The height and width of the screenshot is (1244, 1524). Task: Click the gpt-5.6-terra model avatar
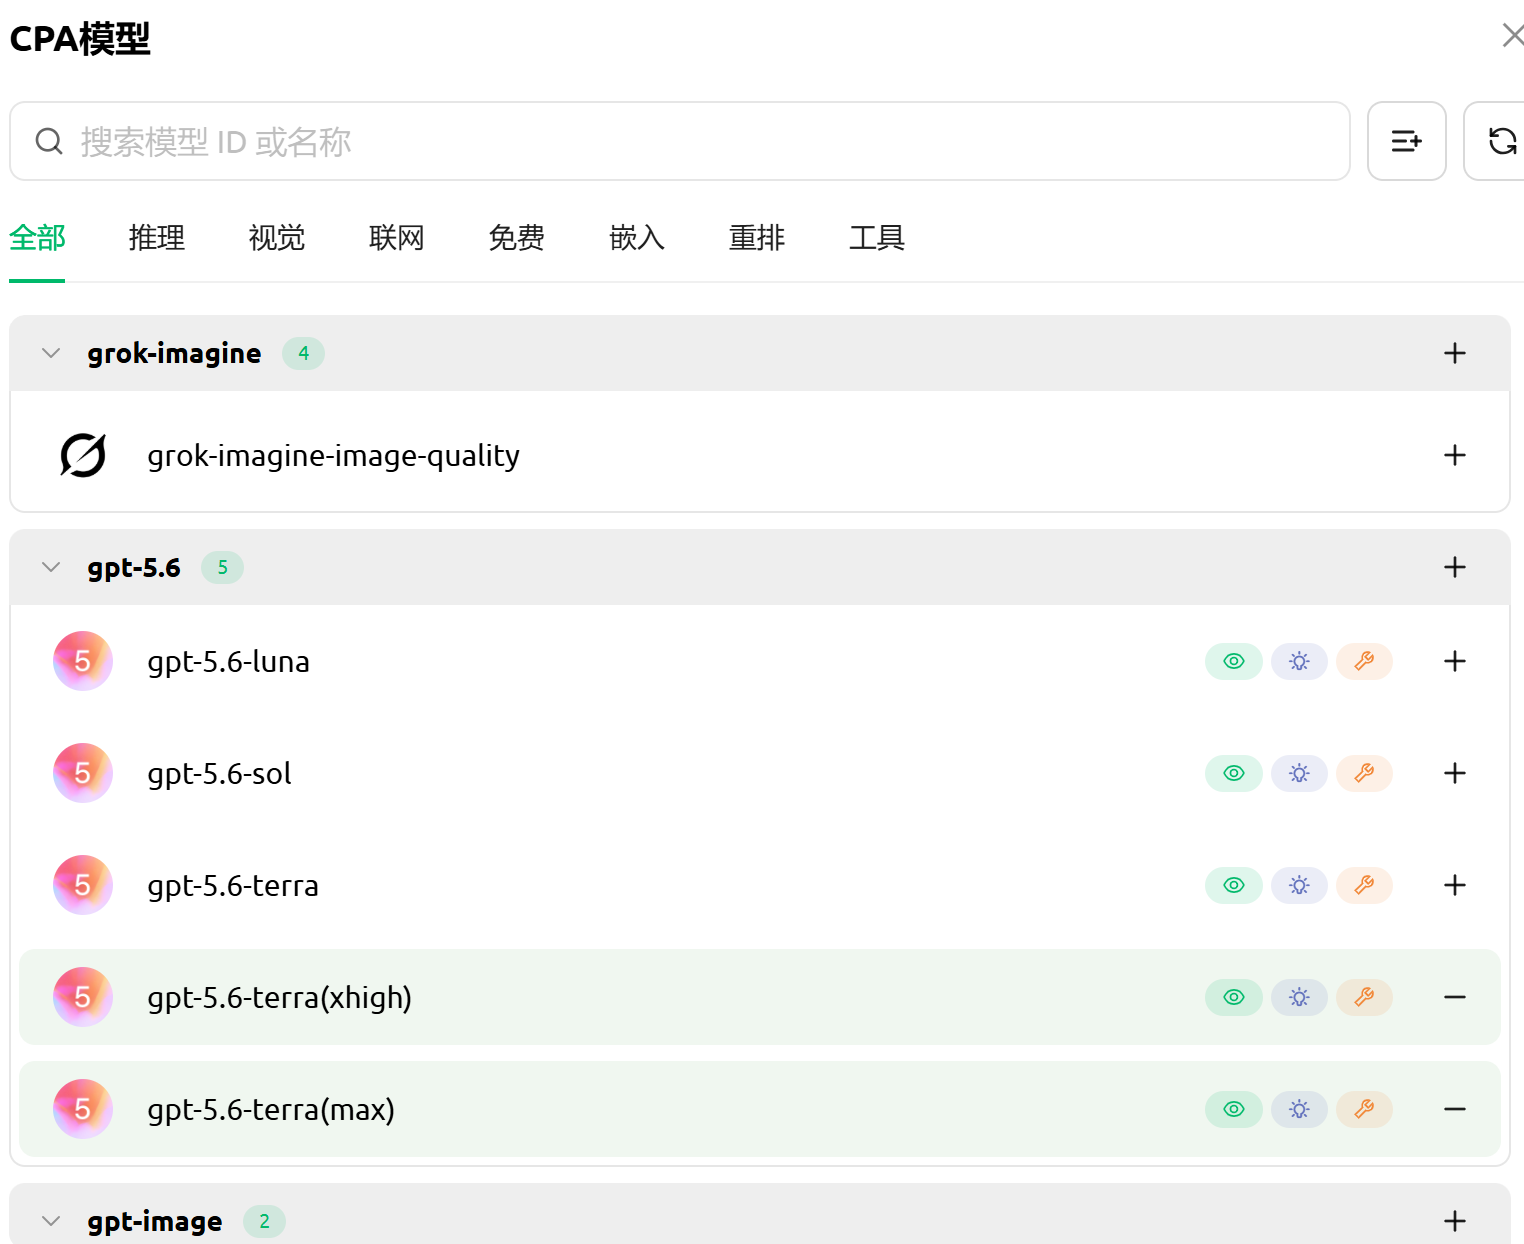click(x=83, y=885)
